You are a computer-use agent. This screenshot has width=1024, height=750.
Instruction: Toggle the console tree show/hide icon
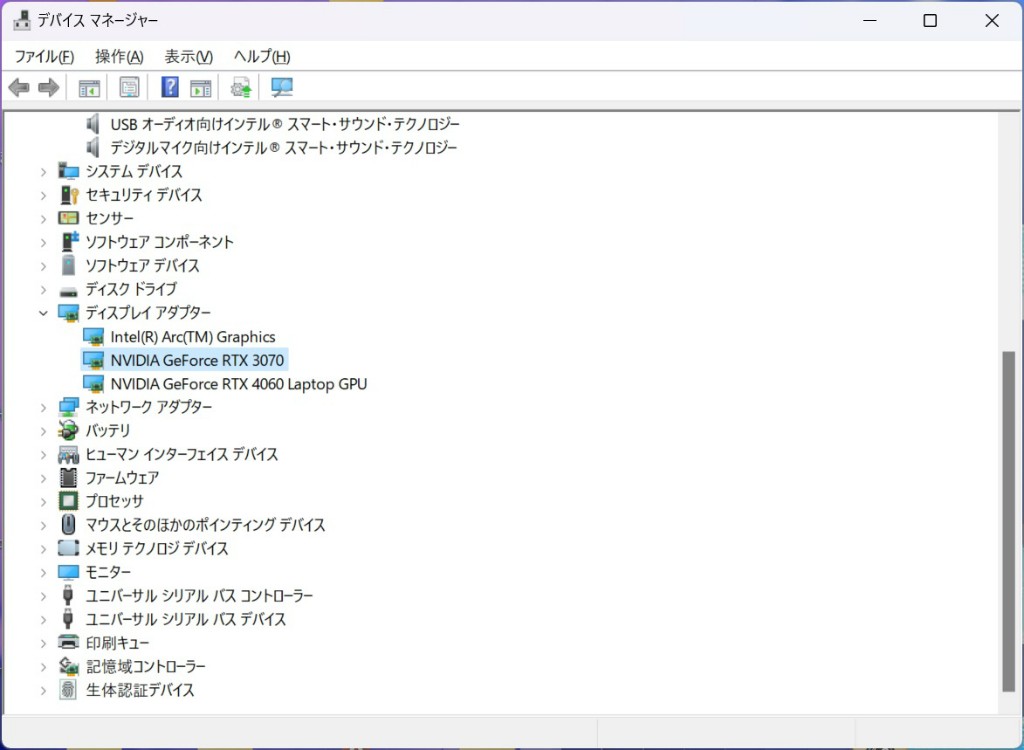click(x=90, y=88)
